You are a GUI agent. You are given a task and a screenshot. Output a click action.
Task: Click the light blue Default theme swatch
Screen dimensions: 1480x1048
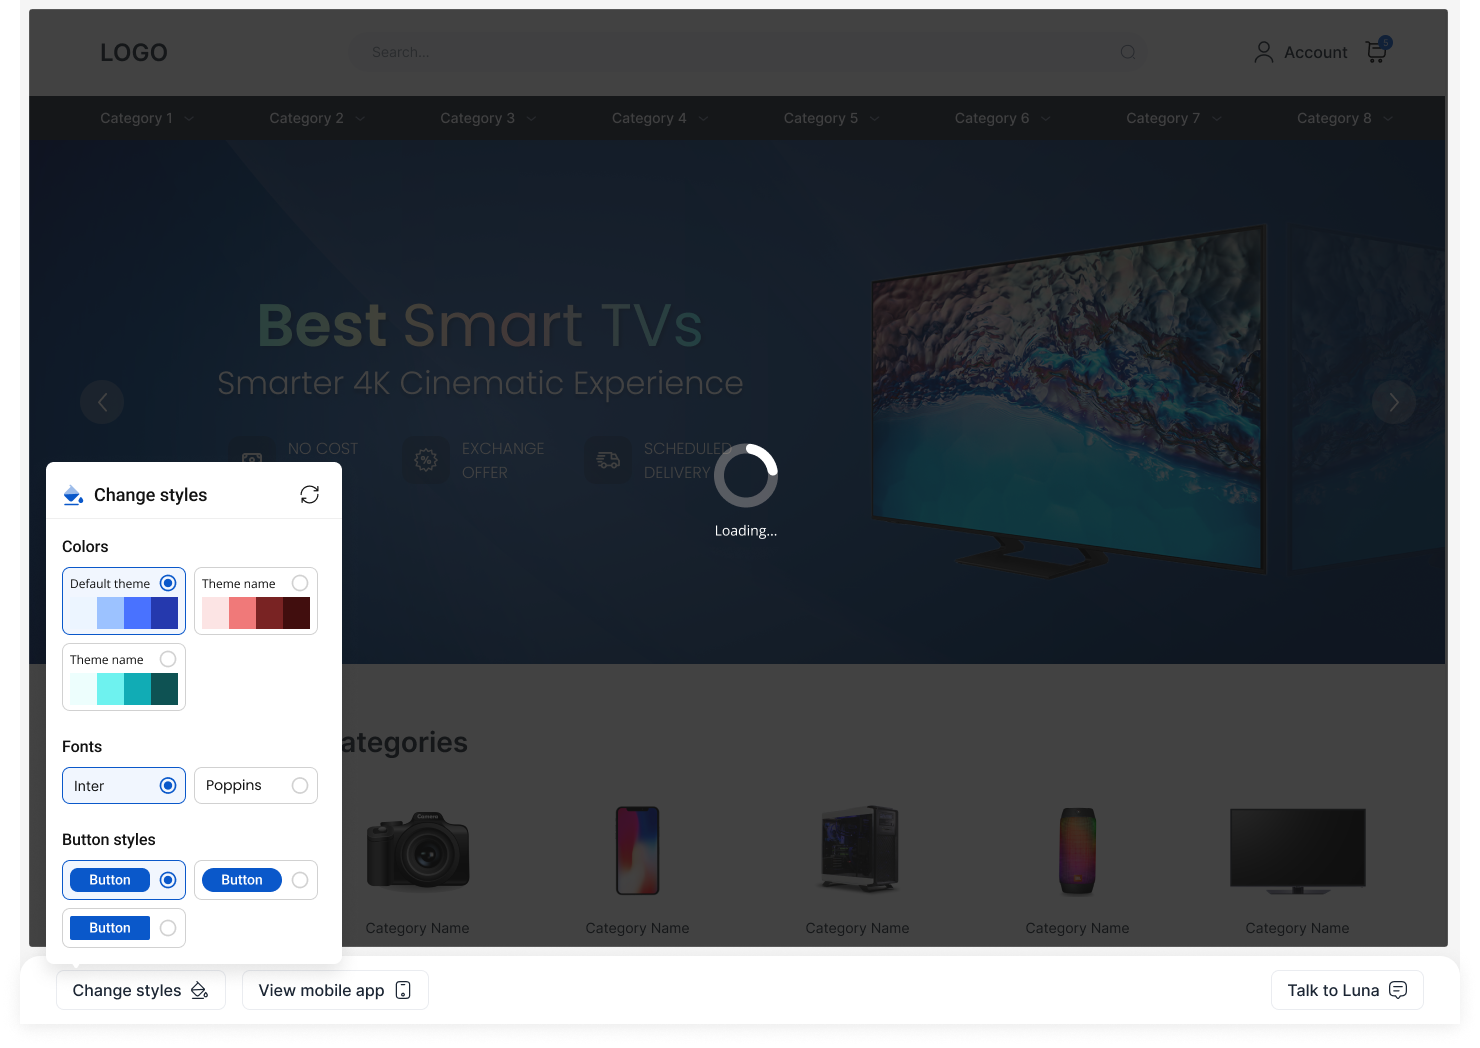[110, 613]
